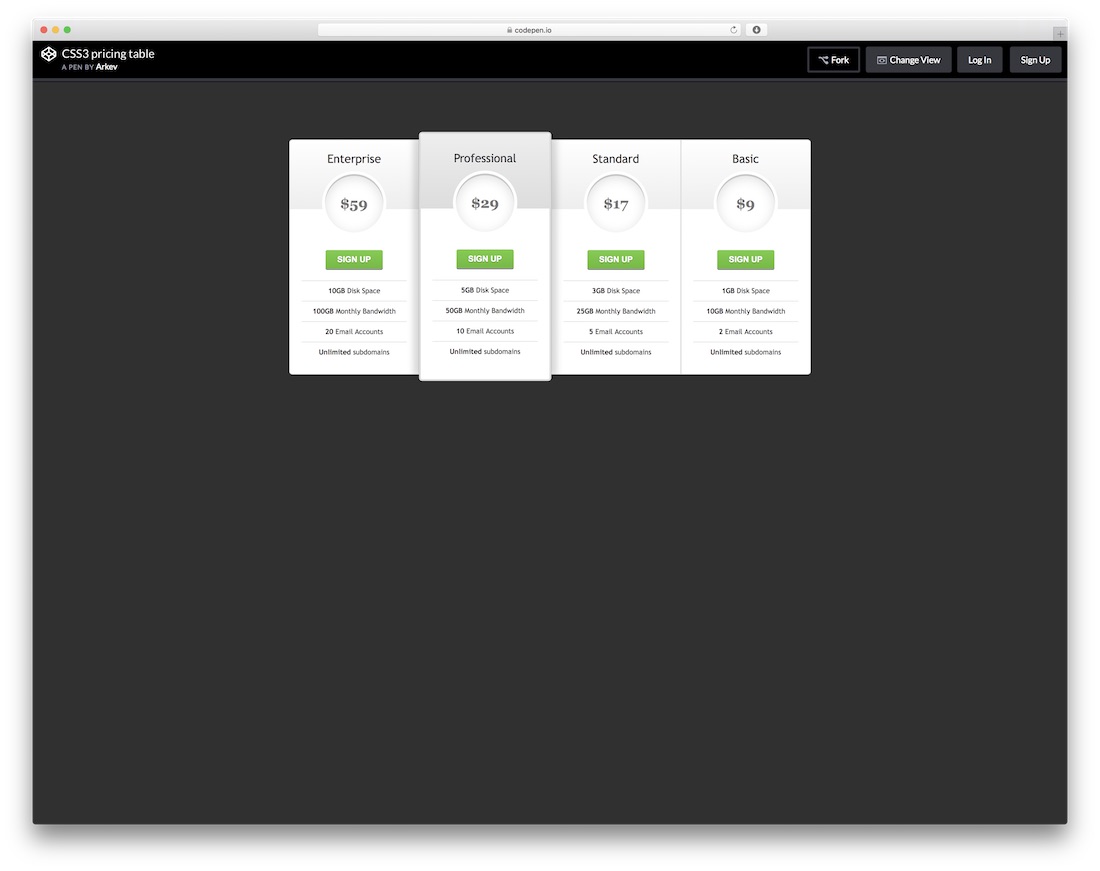
Task: Minimize the Safari window (yellow button)
Action: click(x=55, y=29)
